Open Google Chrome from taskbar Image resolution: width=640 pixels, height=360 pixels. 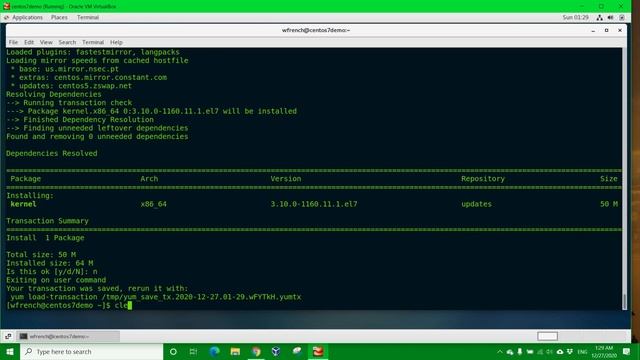pyautogui.click(x=256, y=351)
